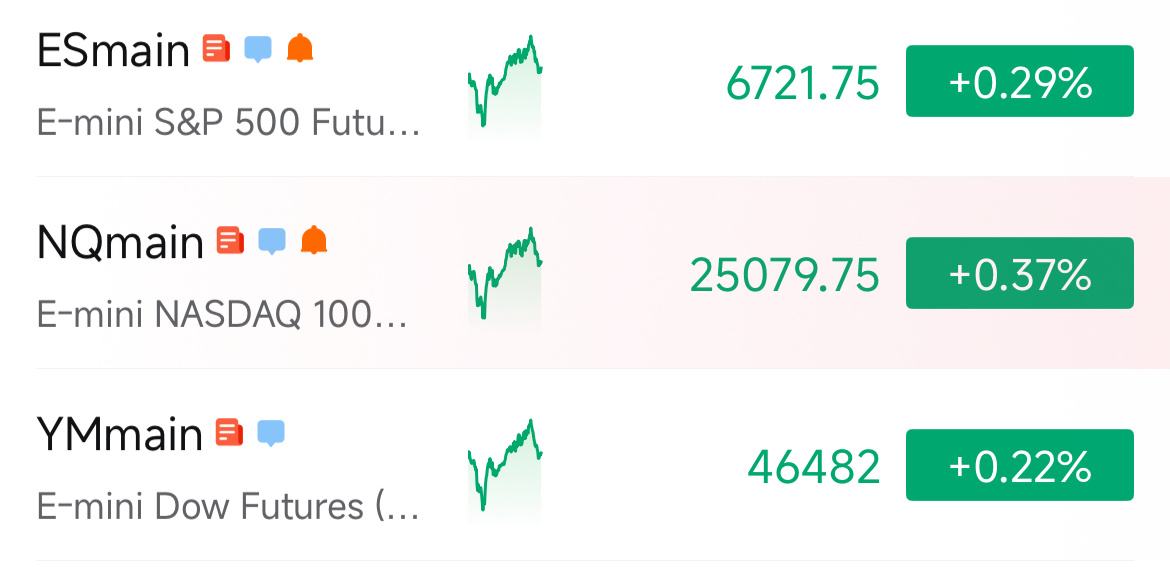The image size is (1170, 567).
Task: Click the NQmain price 25079.75
Action: 785,275
